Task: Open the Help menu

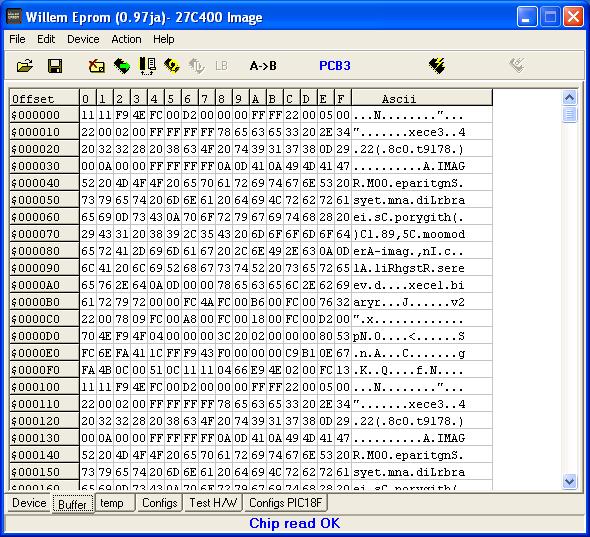Action: (163, 39)
